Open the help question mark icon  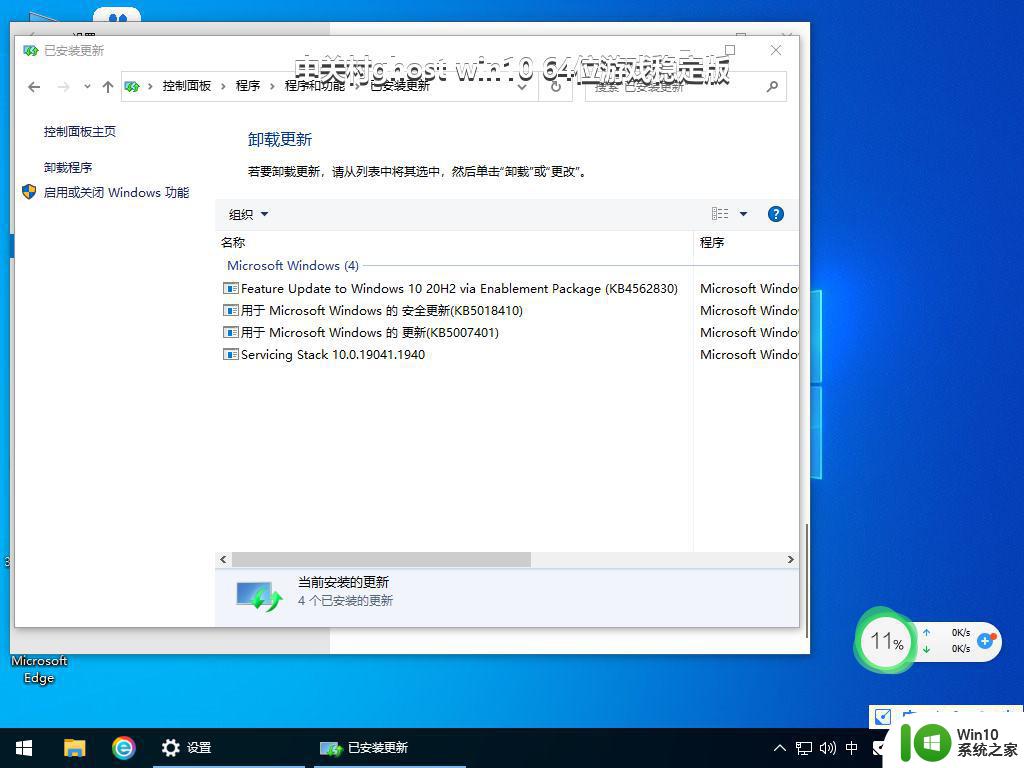pos(775,214)
